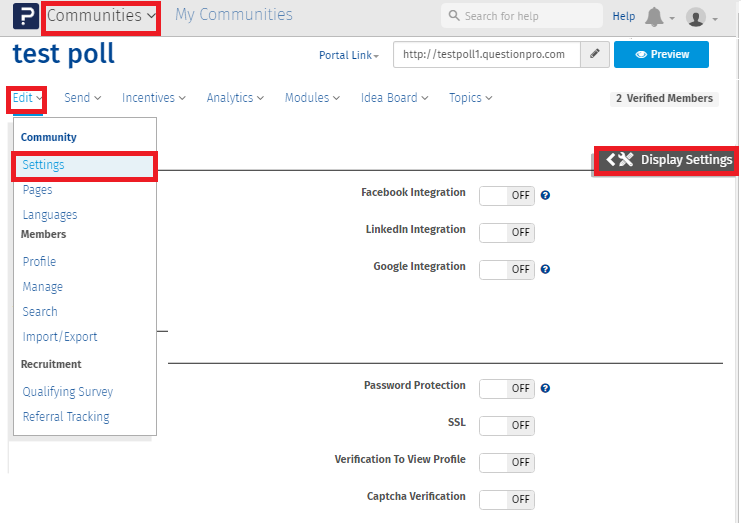Enable the LinkedIn Integration toggle
741x523 pixels.
[x=507, y=232]
